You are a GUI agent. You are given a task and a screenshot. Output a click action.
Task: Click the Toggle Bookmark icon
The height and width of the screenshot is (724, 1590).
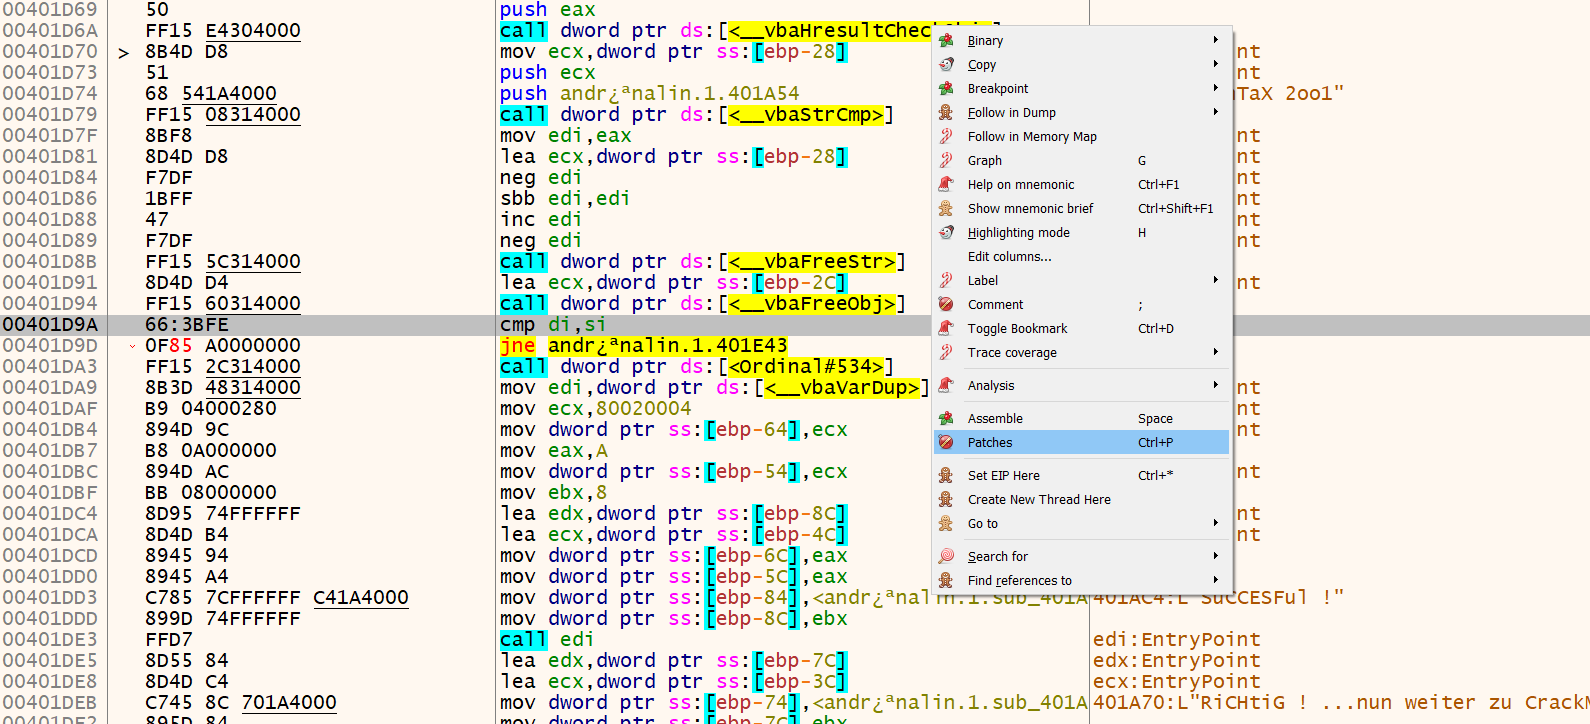point(946,329)
